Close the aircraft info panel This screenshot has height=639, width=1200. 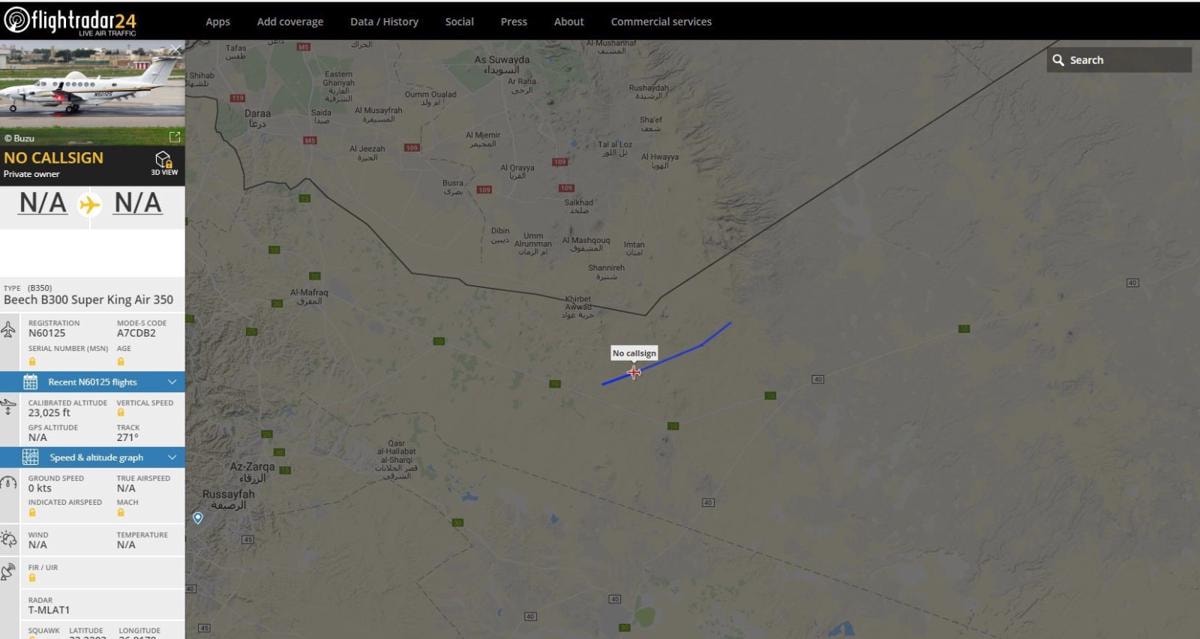tap(176, 49)
